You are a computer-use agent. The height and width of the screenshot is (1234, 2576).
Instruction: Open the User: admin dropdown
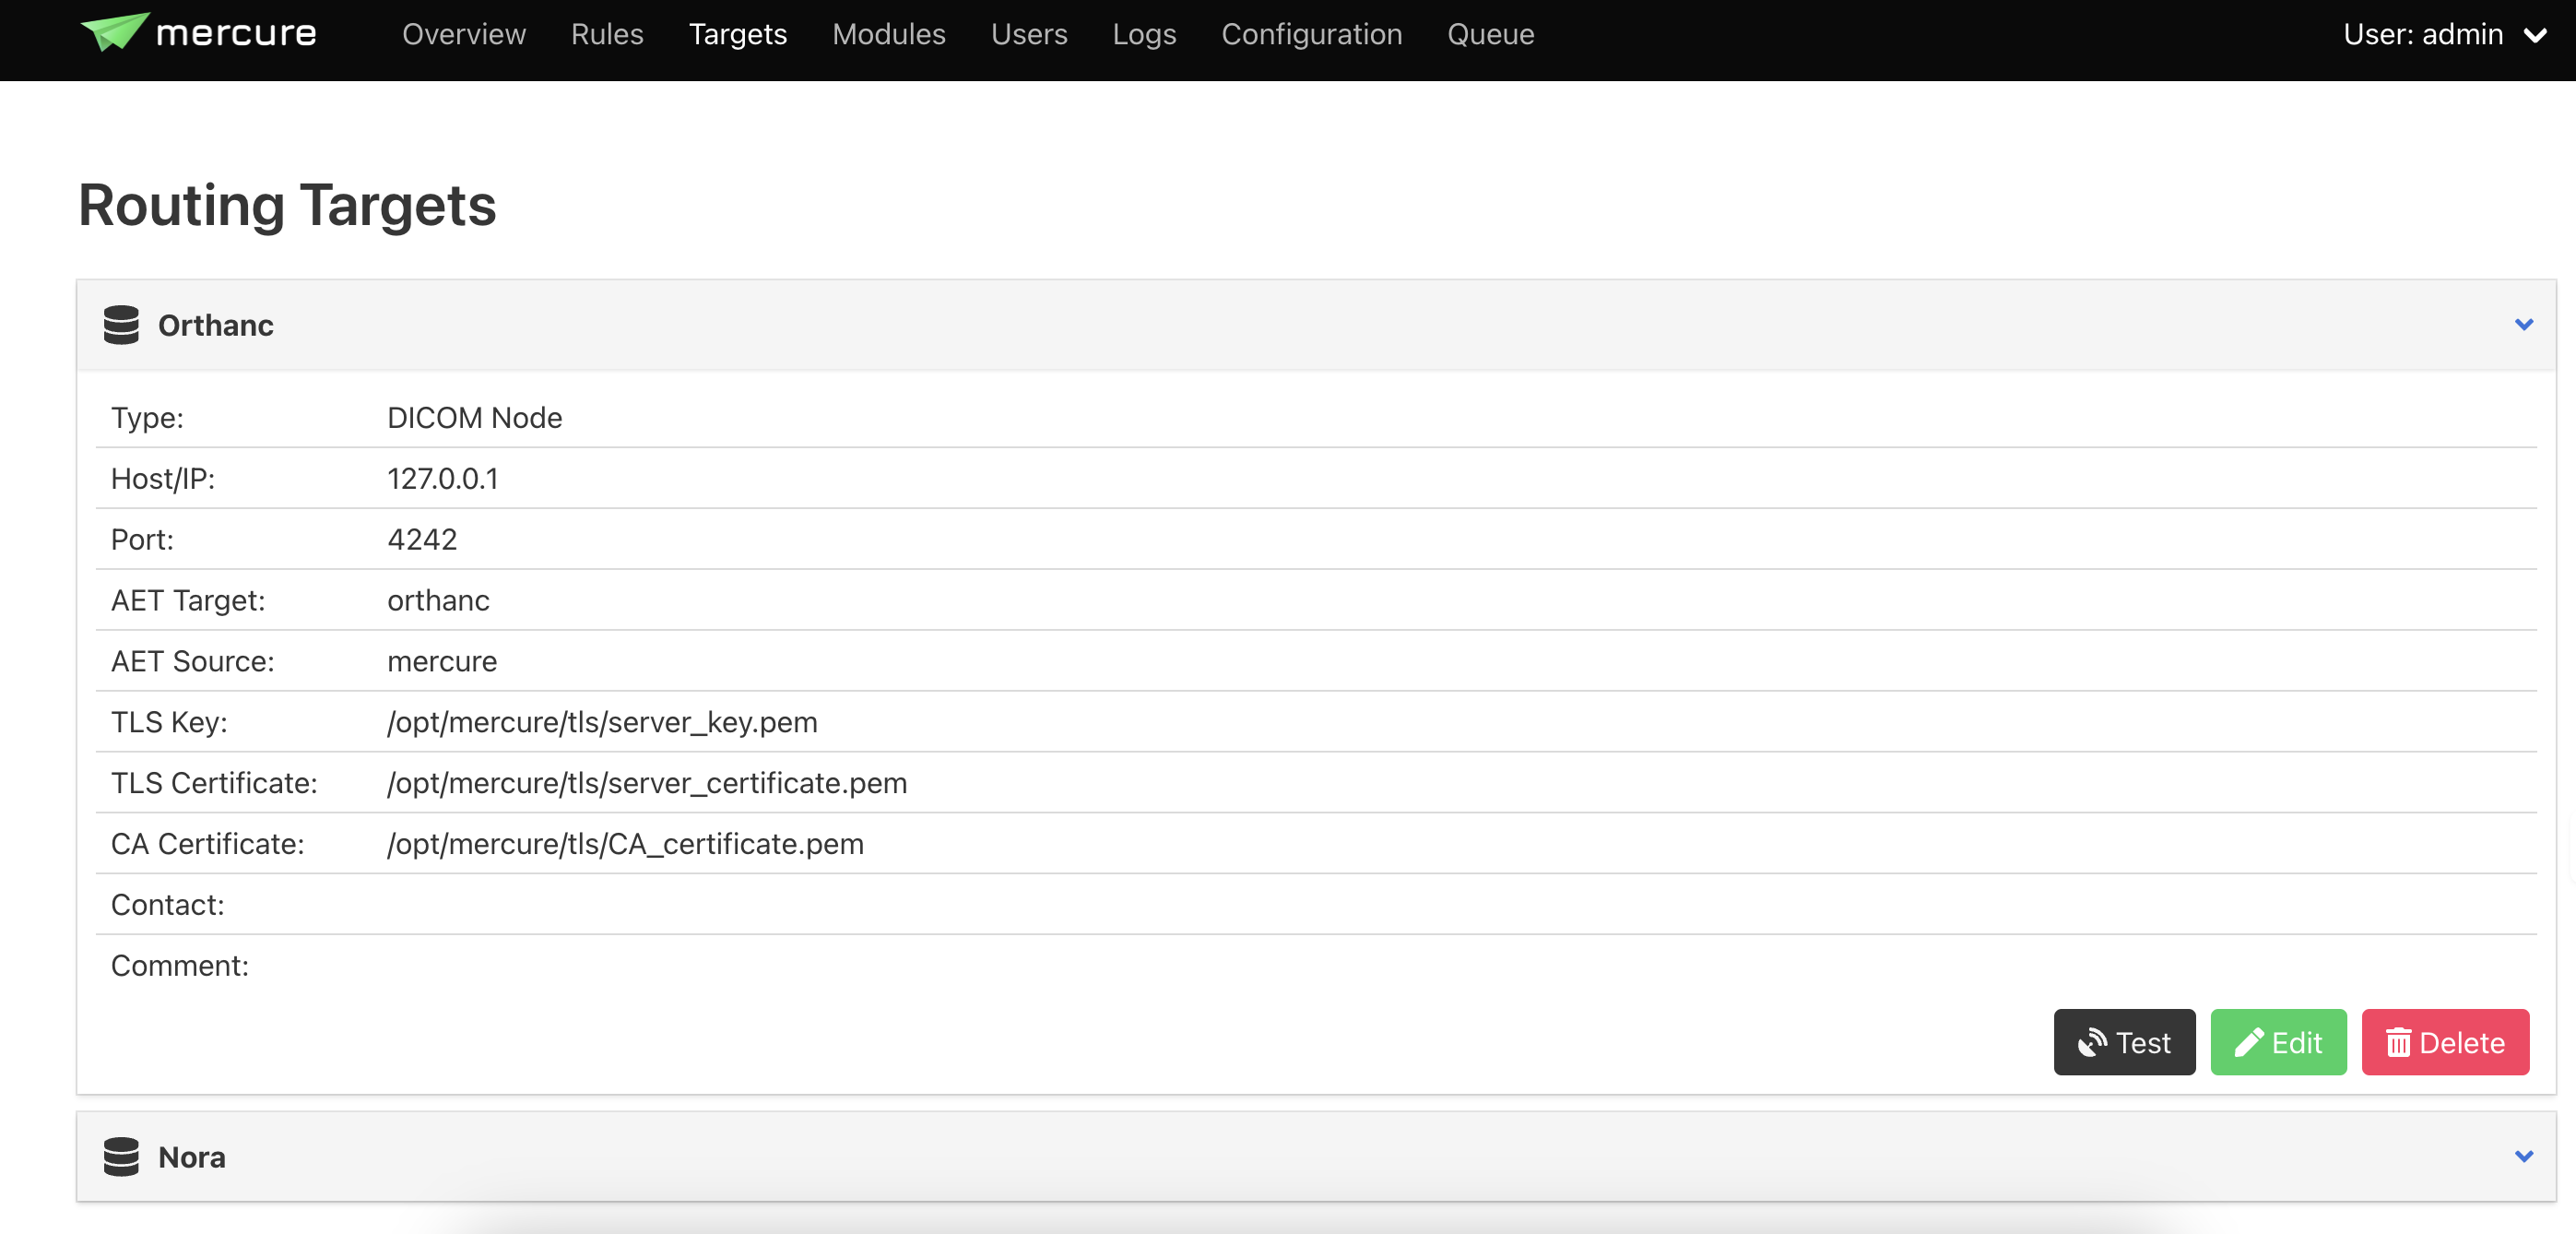pos(2443,35)
